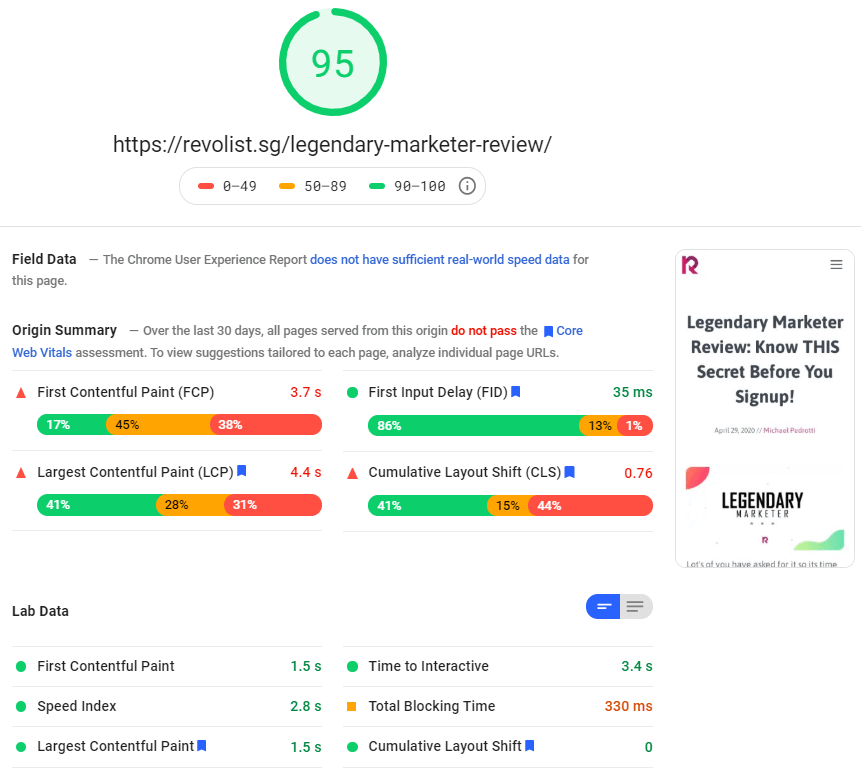Click the Legendary Marketer page screenshot thumbnail
The height and width of the screenshot is (774, 861).
764,408
